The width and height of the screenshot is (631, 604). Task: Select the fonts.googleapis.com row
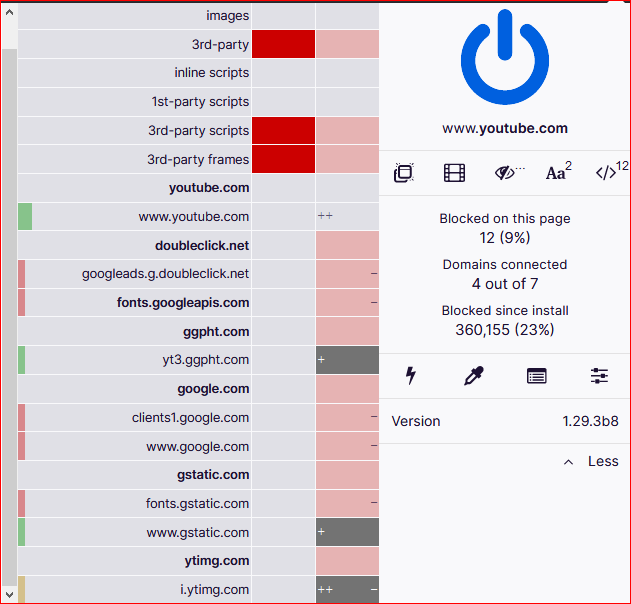(x=134, y=303)
